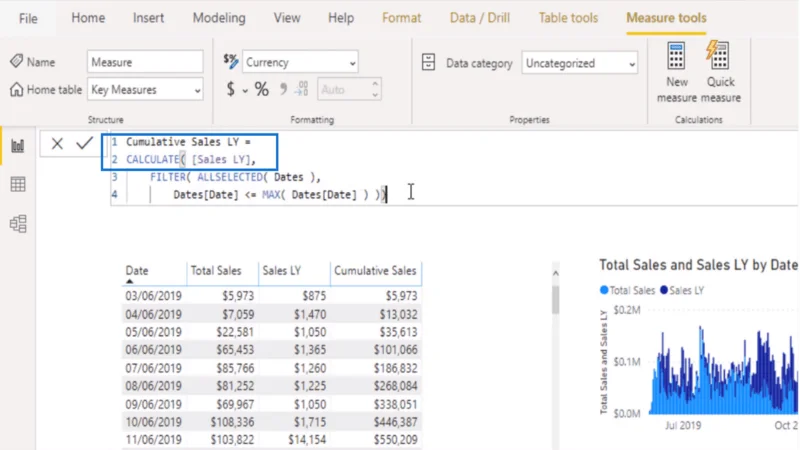Open the Data / Drill ribbon tab
Image resolution: width=800 pixels, height=450 pixels.
click(x=480, y=18)
